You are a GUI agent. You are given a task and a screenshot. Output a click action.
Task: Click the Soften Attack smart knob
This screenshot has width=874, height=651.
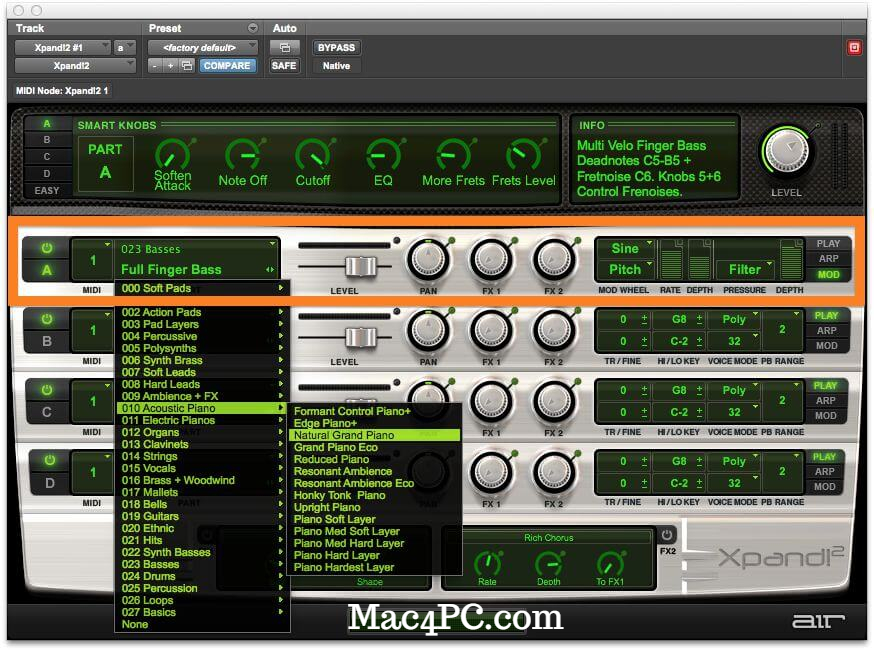pos(173,154)
